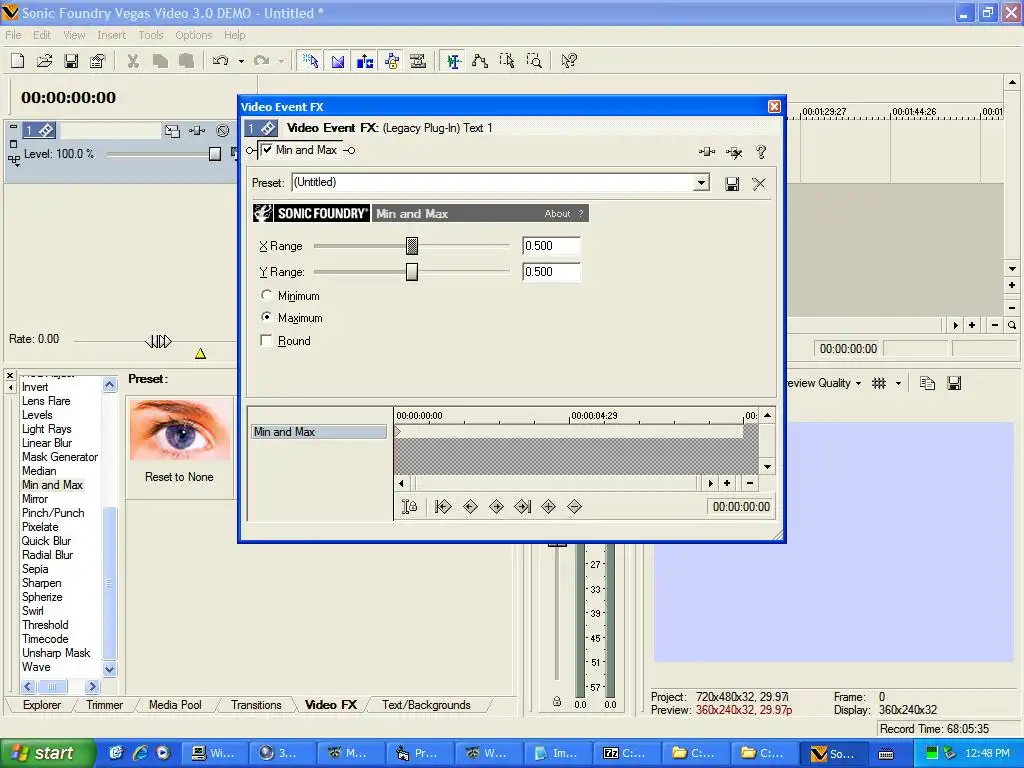
Task: Click the Undo arrow icon
Action: [221, 61]
